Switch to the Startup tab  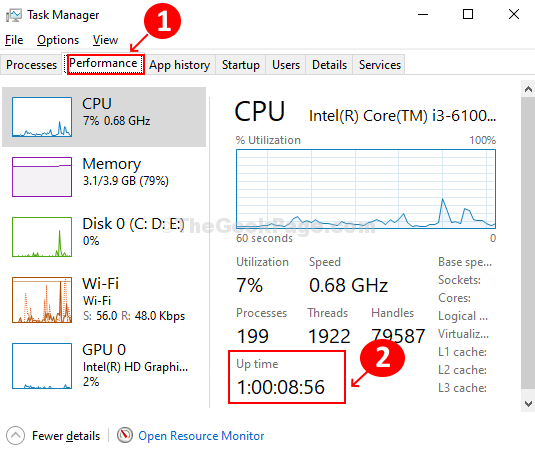coord(241,65)
